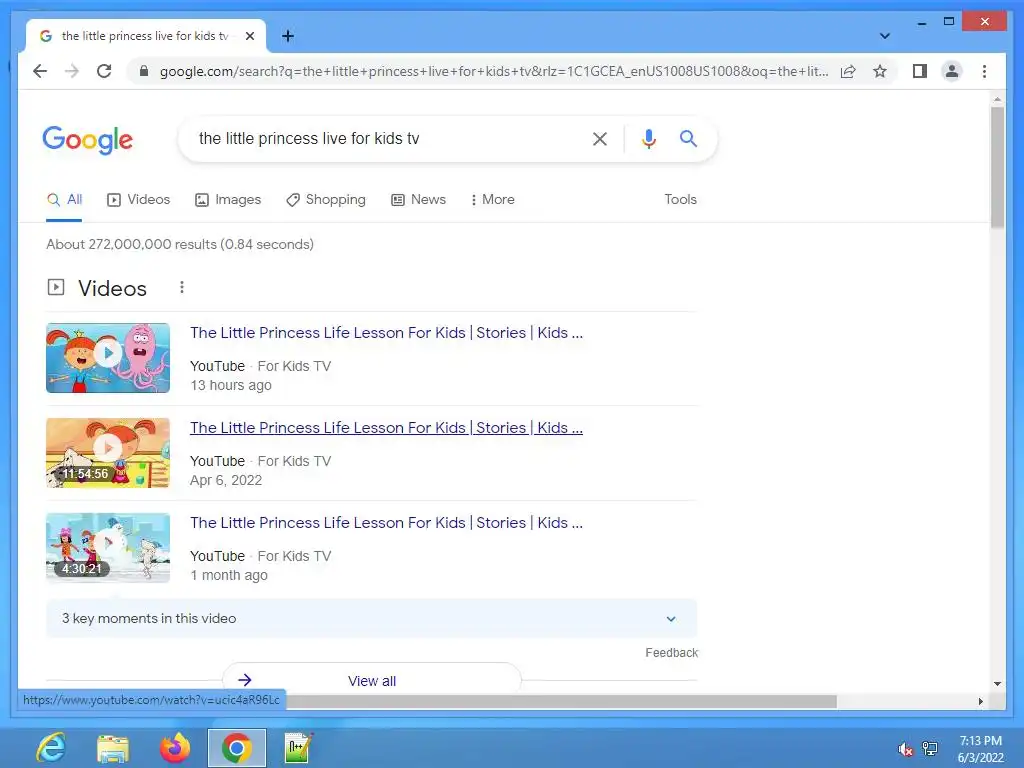The height and width of the screenshot is (768, 1024).
Task: Click the Videos section heading
Action: point(112,288)
